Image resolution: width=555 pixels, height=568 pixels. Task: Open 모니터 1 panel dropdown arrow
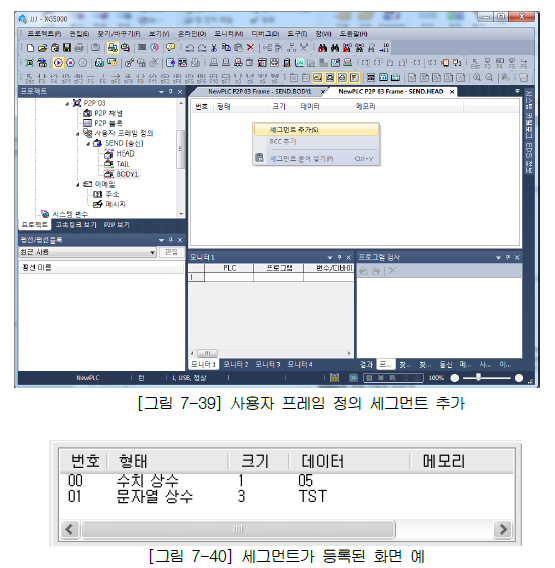[x=330, y=258]
